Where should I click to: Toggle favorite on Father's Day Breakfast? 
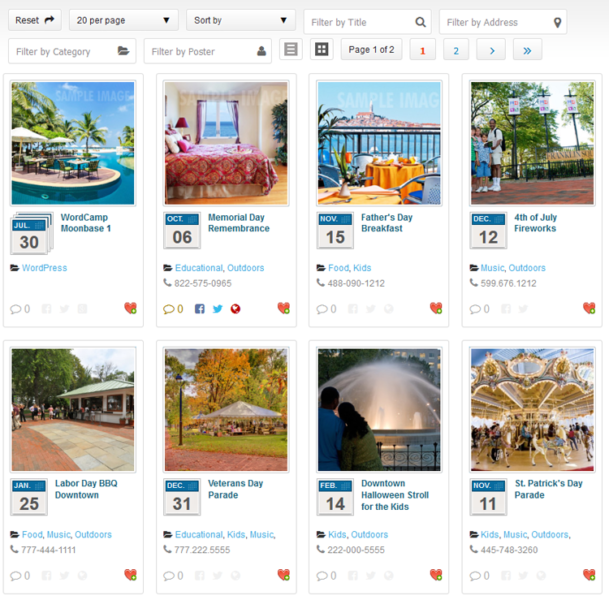click(x=436, y=309)
